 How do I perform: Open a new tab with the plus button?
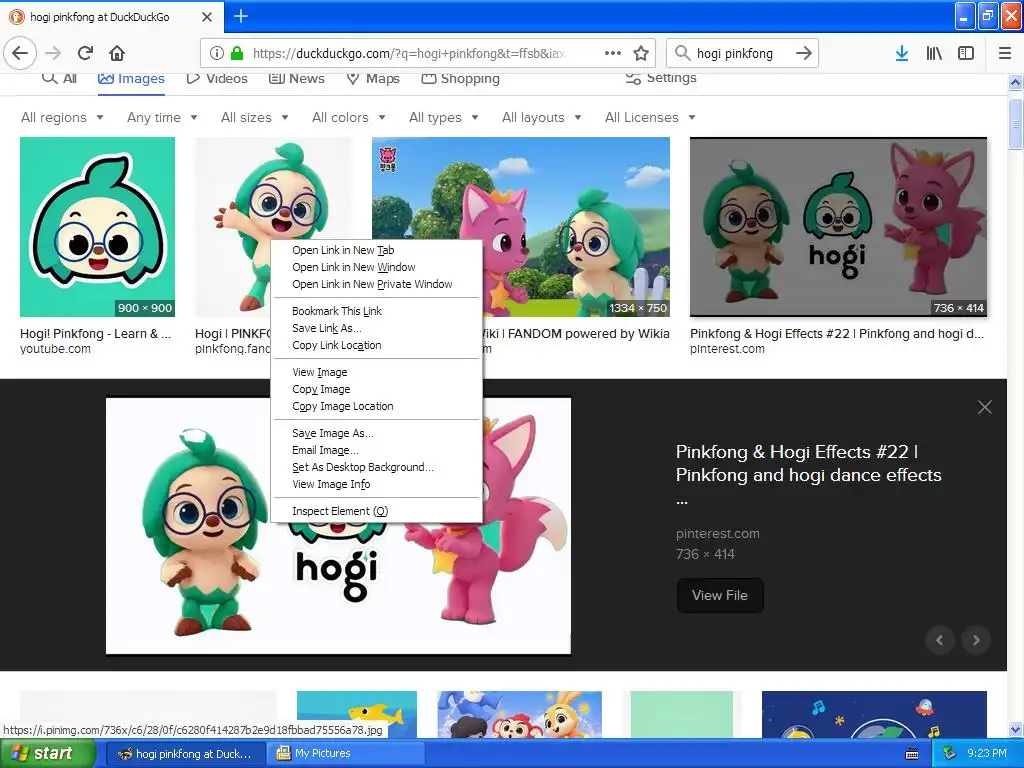coord(240,16)
